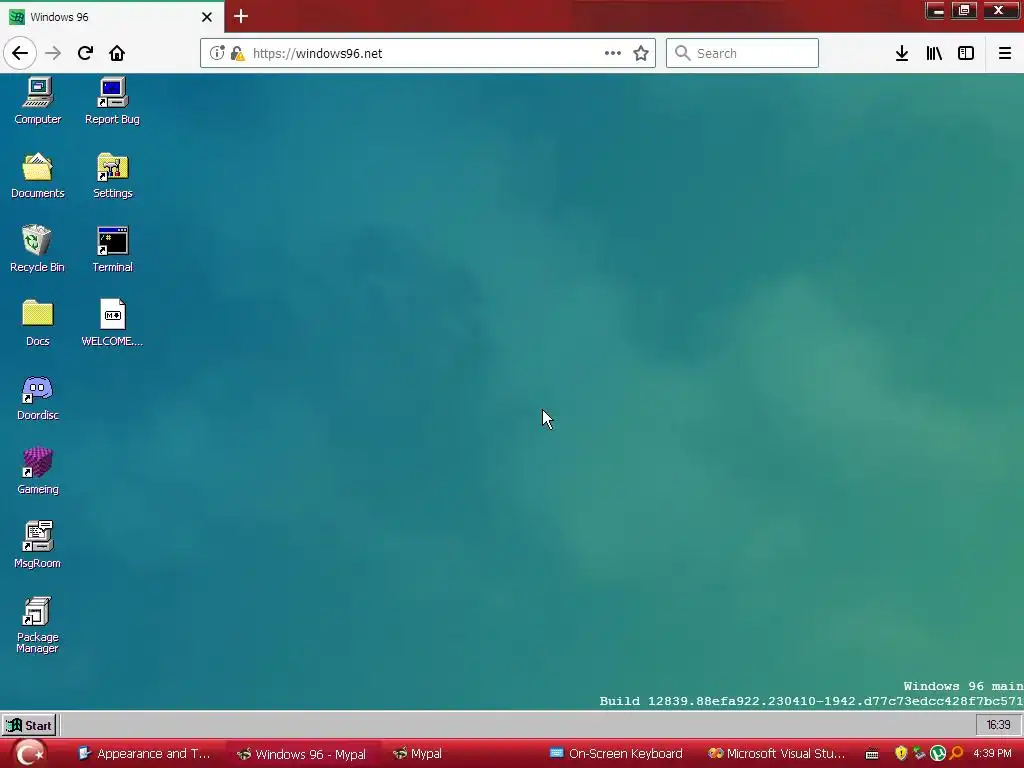Bookmark this page with the star
Viewport: 1024px width, 768px height.
pyautogui.click(x=641, y=53)
